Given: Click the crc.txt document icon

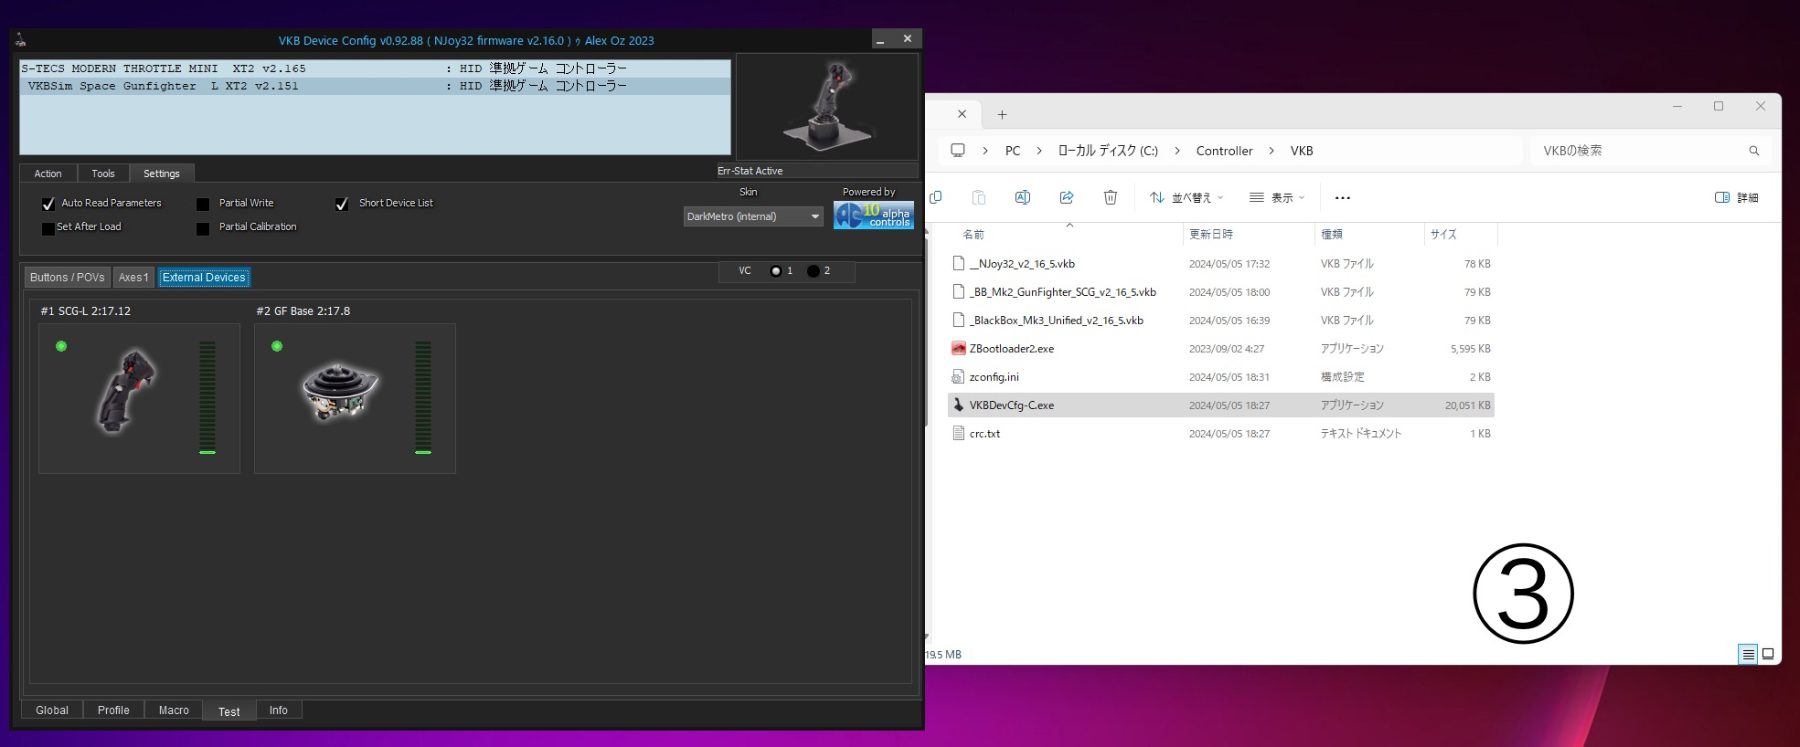Looking at the screenshot, I should tap(958, 433).
